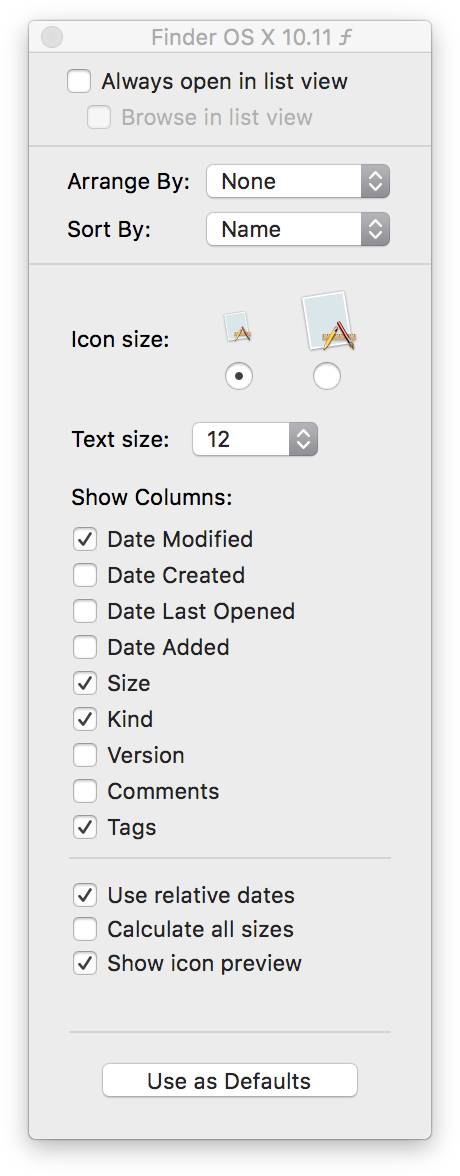Uncheck the Kind column

(85, 719)
